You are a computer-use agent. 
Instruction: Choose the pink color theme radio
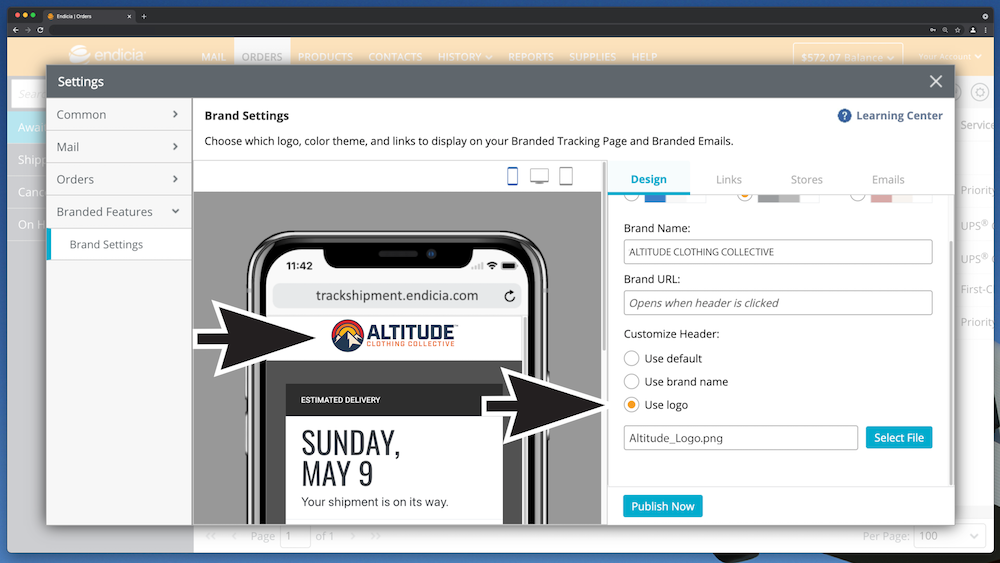click(x=858, y=197)
